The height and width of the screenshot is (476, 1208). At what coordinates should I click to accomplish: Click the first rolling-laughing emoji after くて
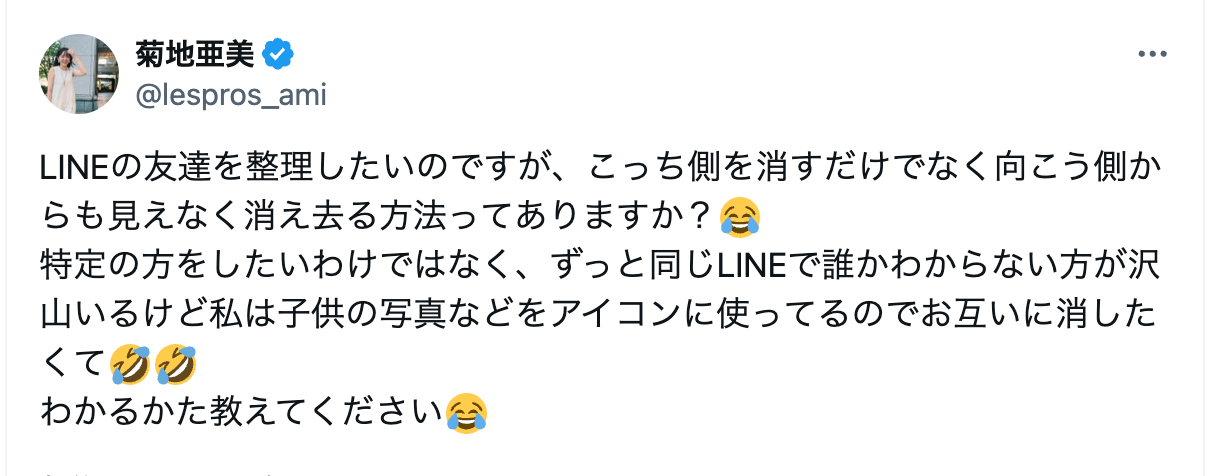click(x=130, y=365)
